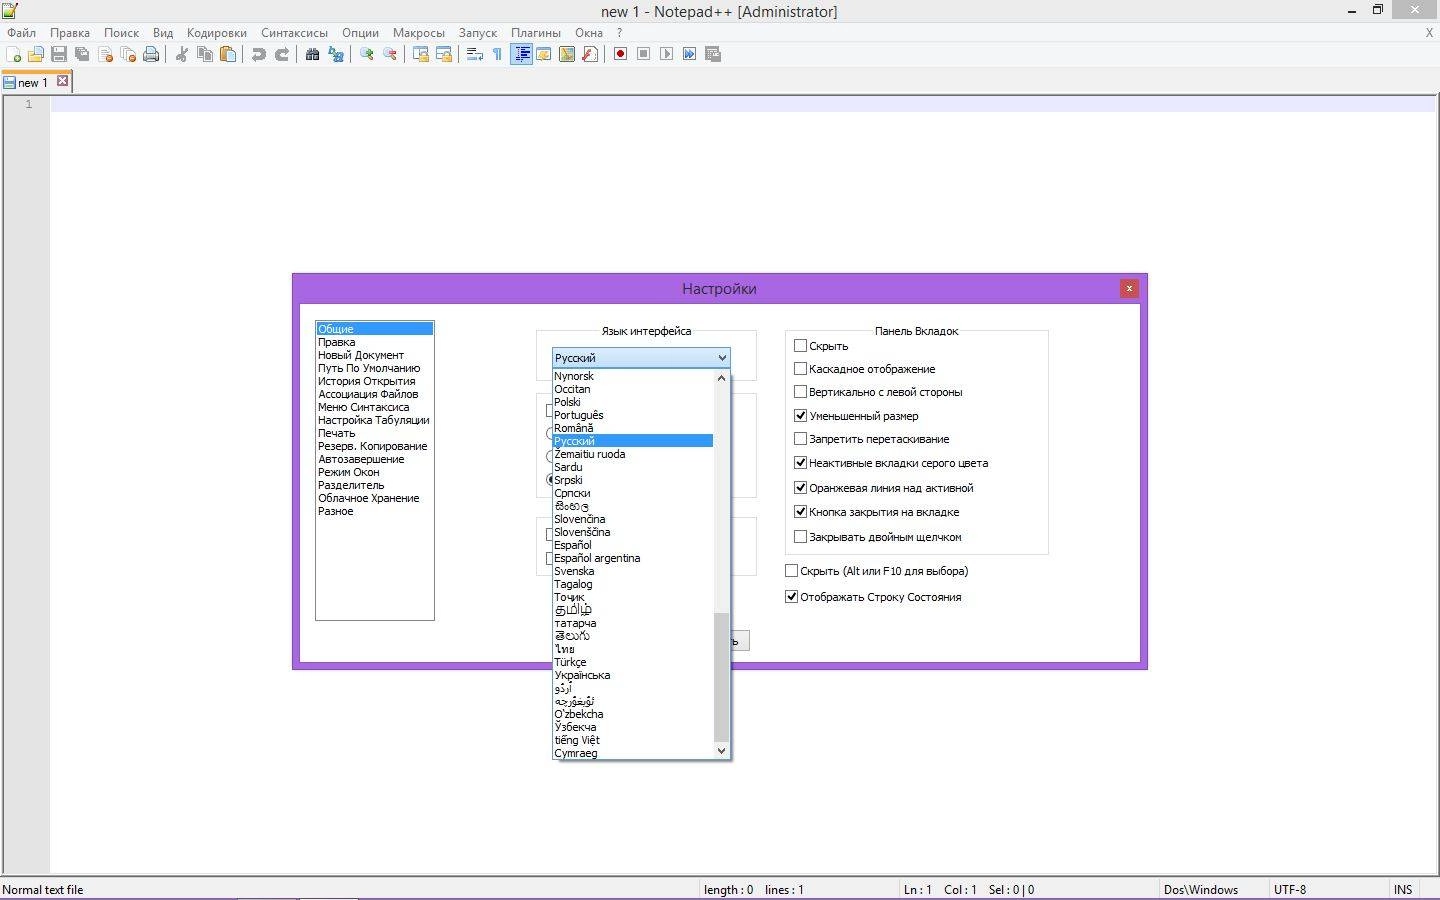Image resolution: width=1440 pixels, height=900 pixels.
Task: Open the Файл menu
Action: click(x=21, y=32)
